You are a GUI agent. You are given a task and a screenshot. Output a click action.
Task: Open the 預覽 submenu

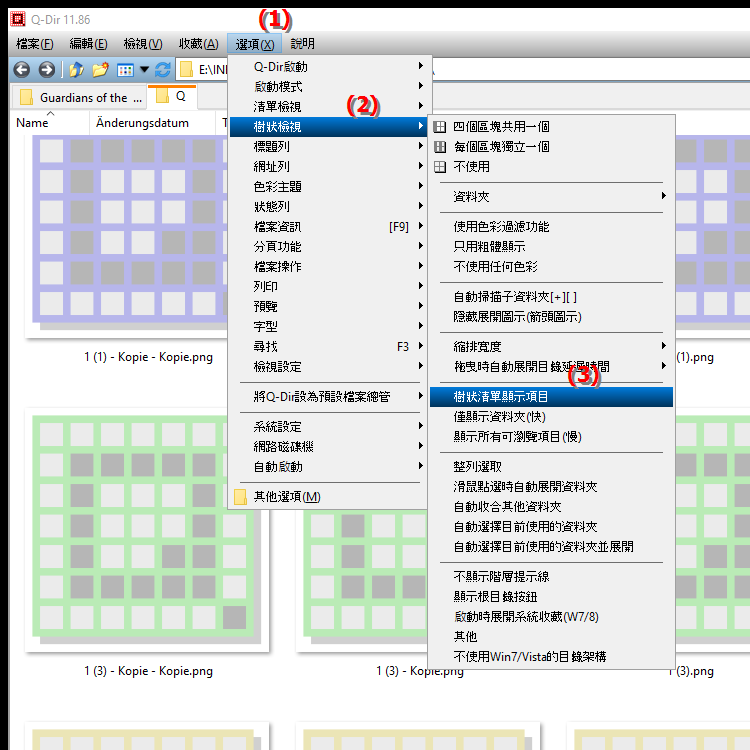[x=328, y=307]
